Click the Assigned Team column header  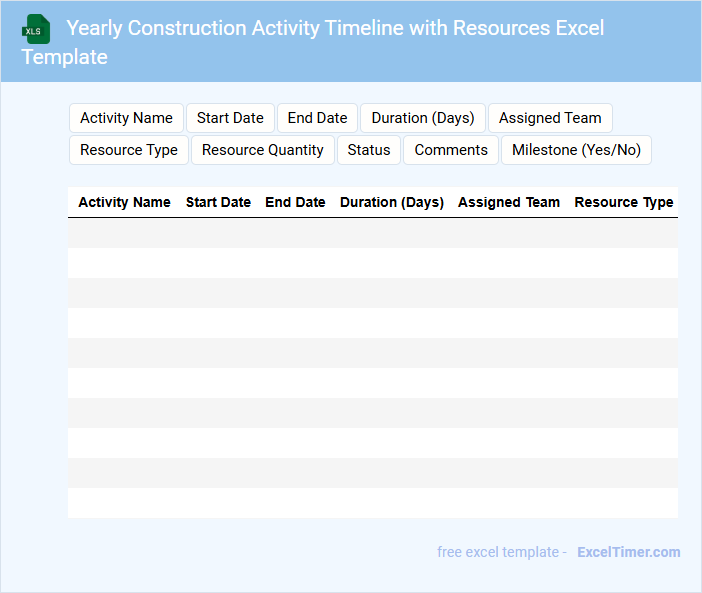509,202
